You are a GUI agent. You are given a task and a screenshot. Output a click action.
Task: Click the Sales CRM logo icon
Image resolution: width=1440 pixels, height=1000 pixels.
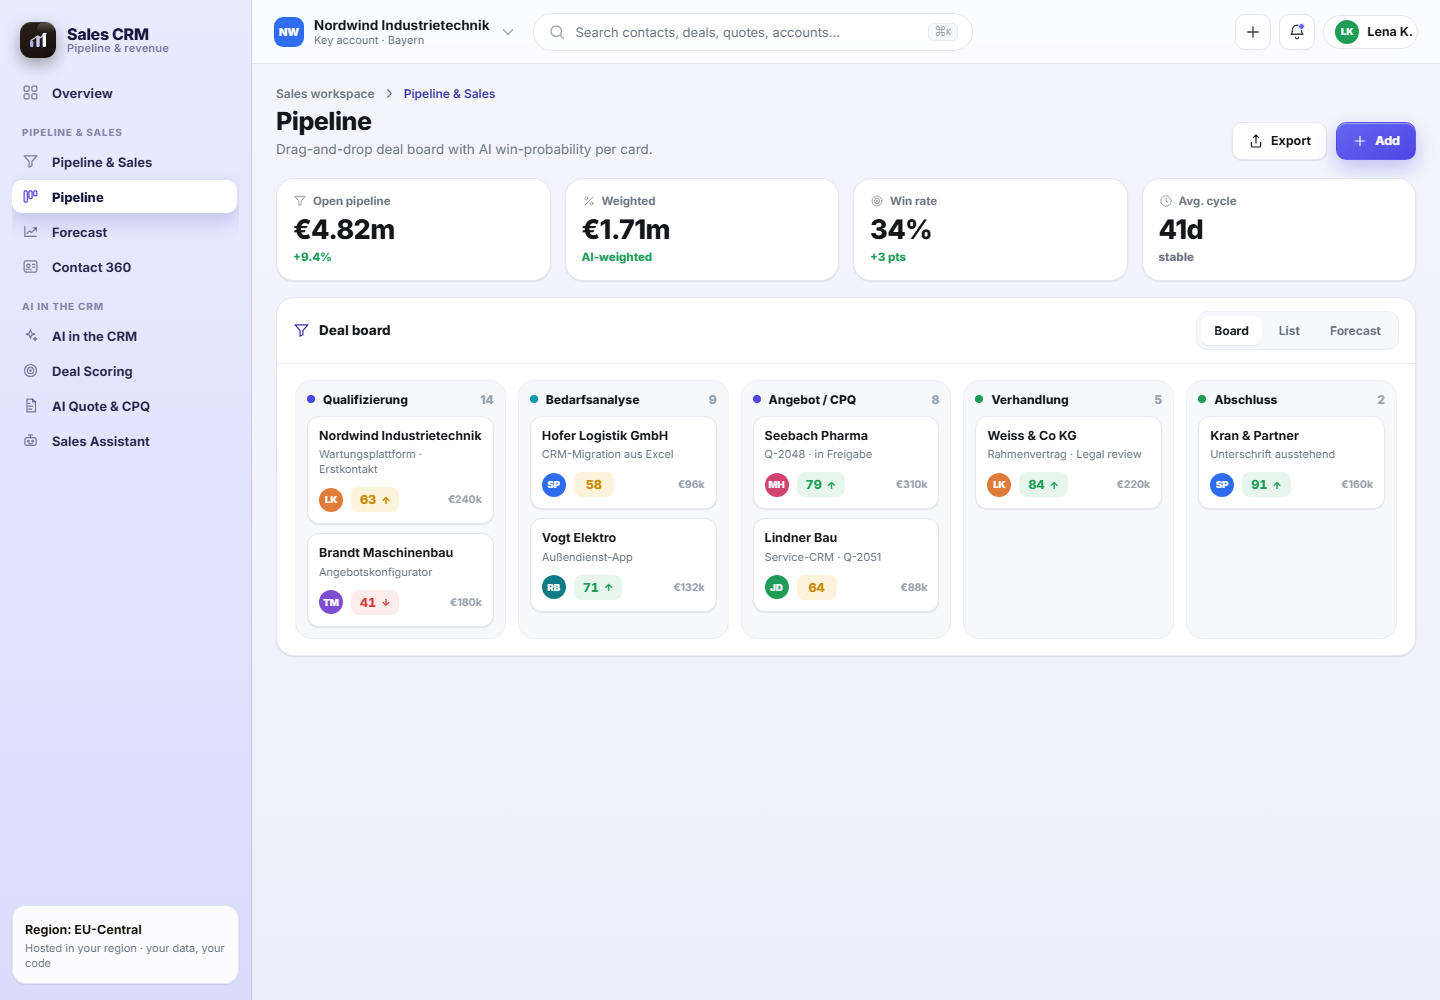coord(38,40)
